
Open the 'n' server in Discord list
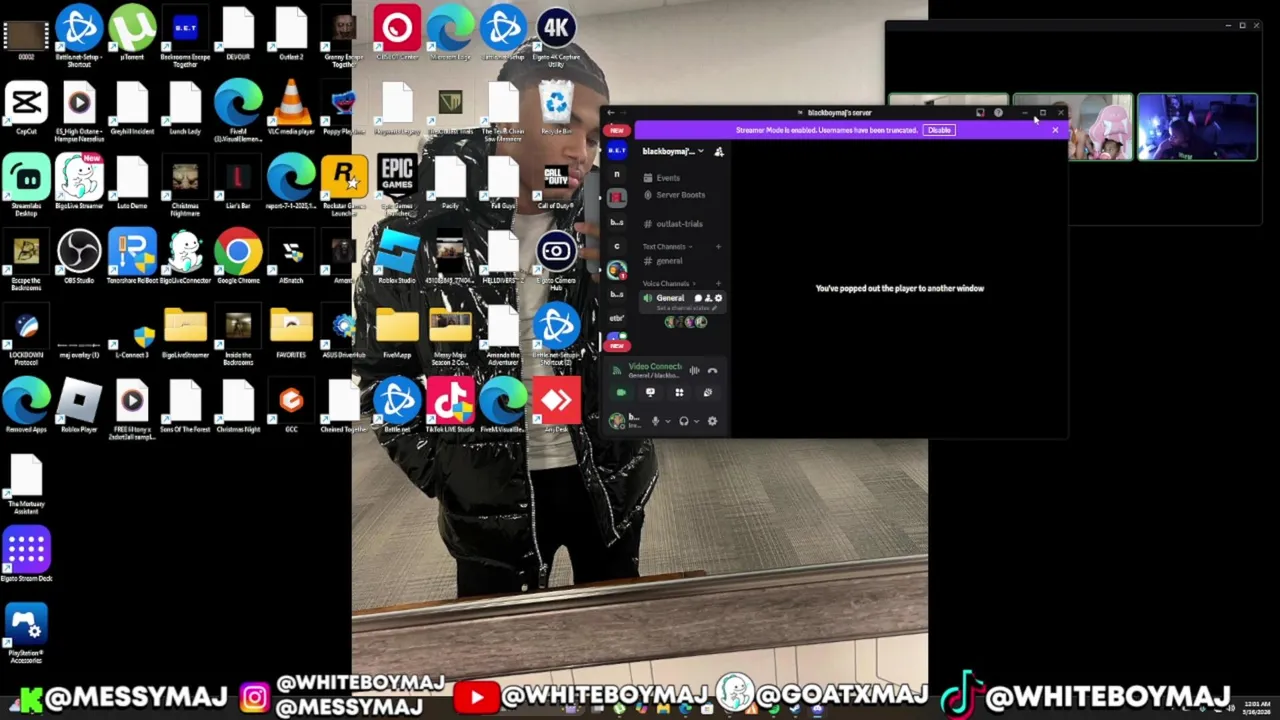[x=617, y=174]
